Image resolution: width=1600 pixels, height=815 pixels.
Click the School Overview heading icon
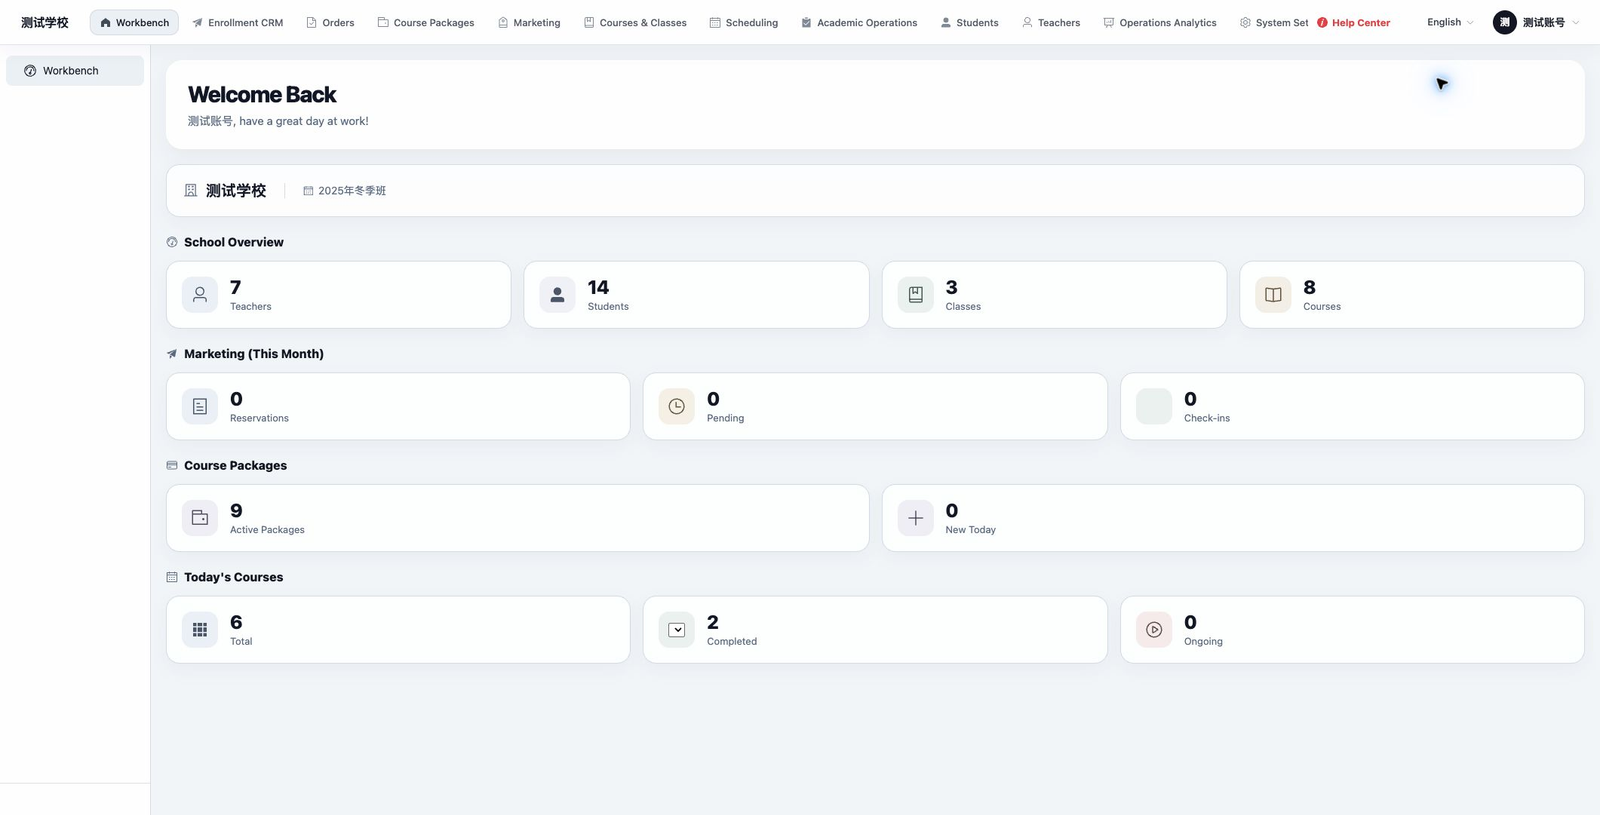pyautogui.click(x=172, y=242)
